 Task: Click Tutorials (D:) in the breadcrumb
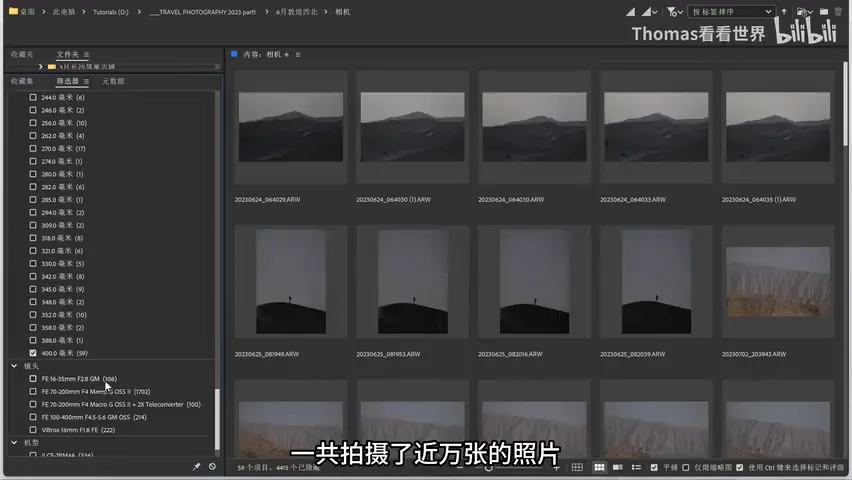111,11
